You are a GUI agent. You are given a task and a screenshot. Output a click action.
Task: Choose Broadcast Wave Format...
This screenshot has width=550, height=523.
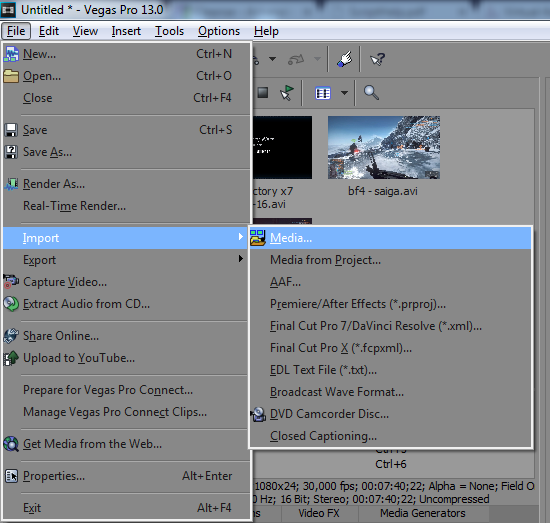(x=390, y=392)
